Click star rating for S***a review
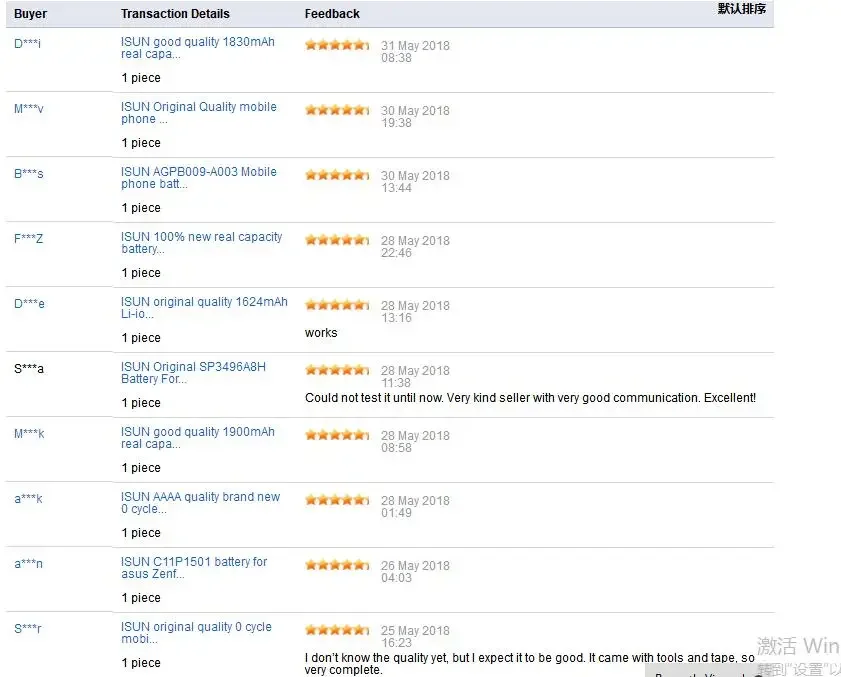 [x=337, y=370]
